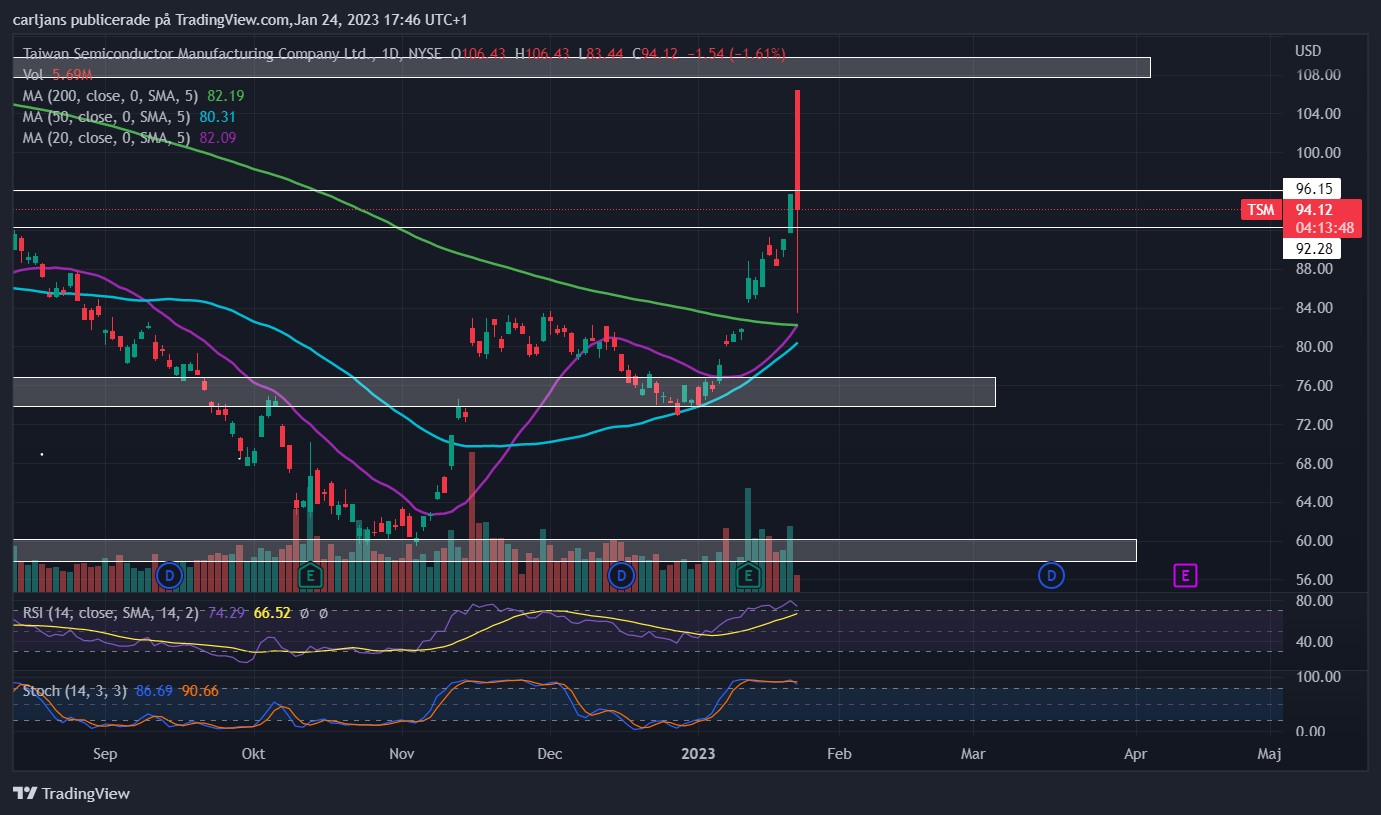The height and width of the screenshot is (815, 1381).
Task: Click the 96.15 horizontal line price label
Action: [1311, 188]
